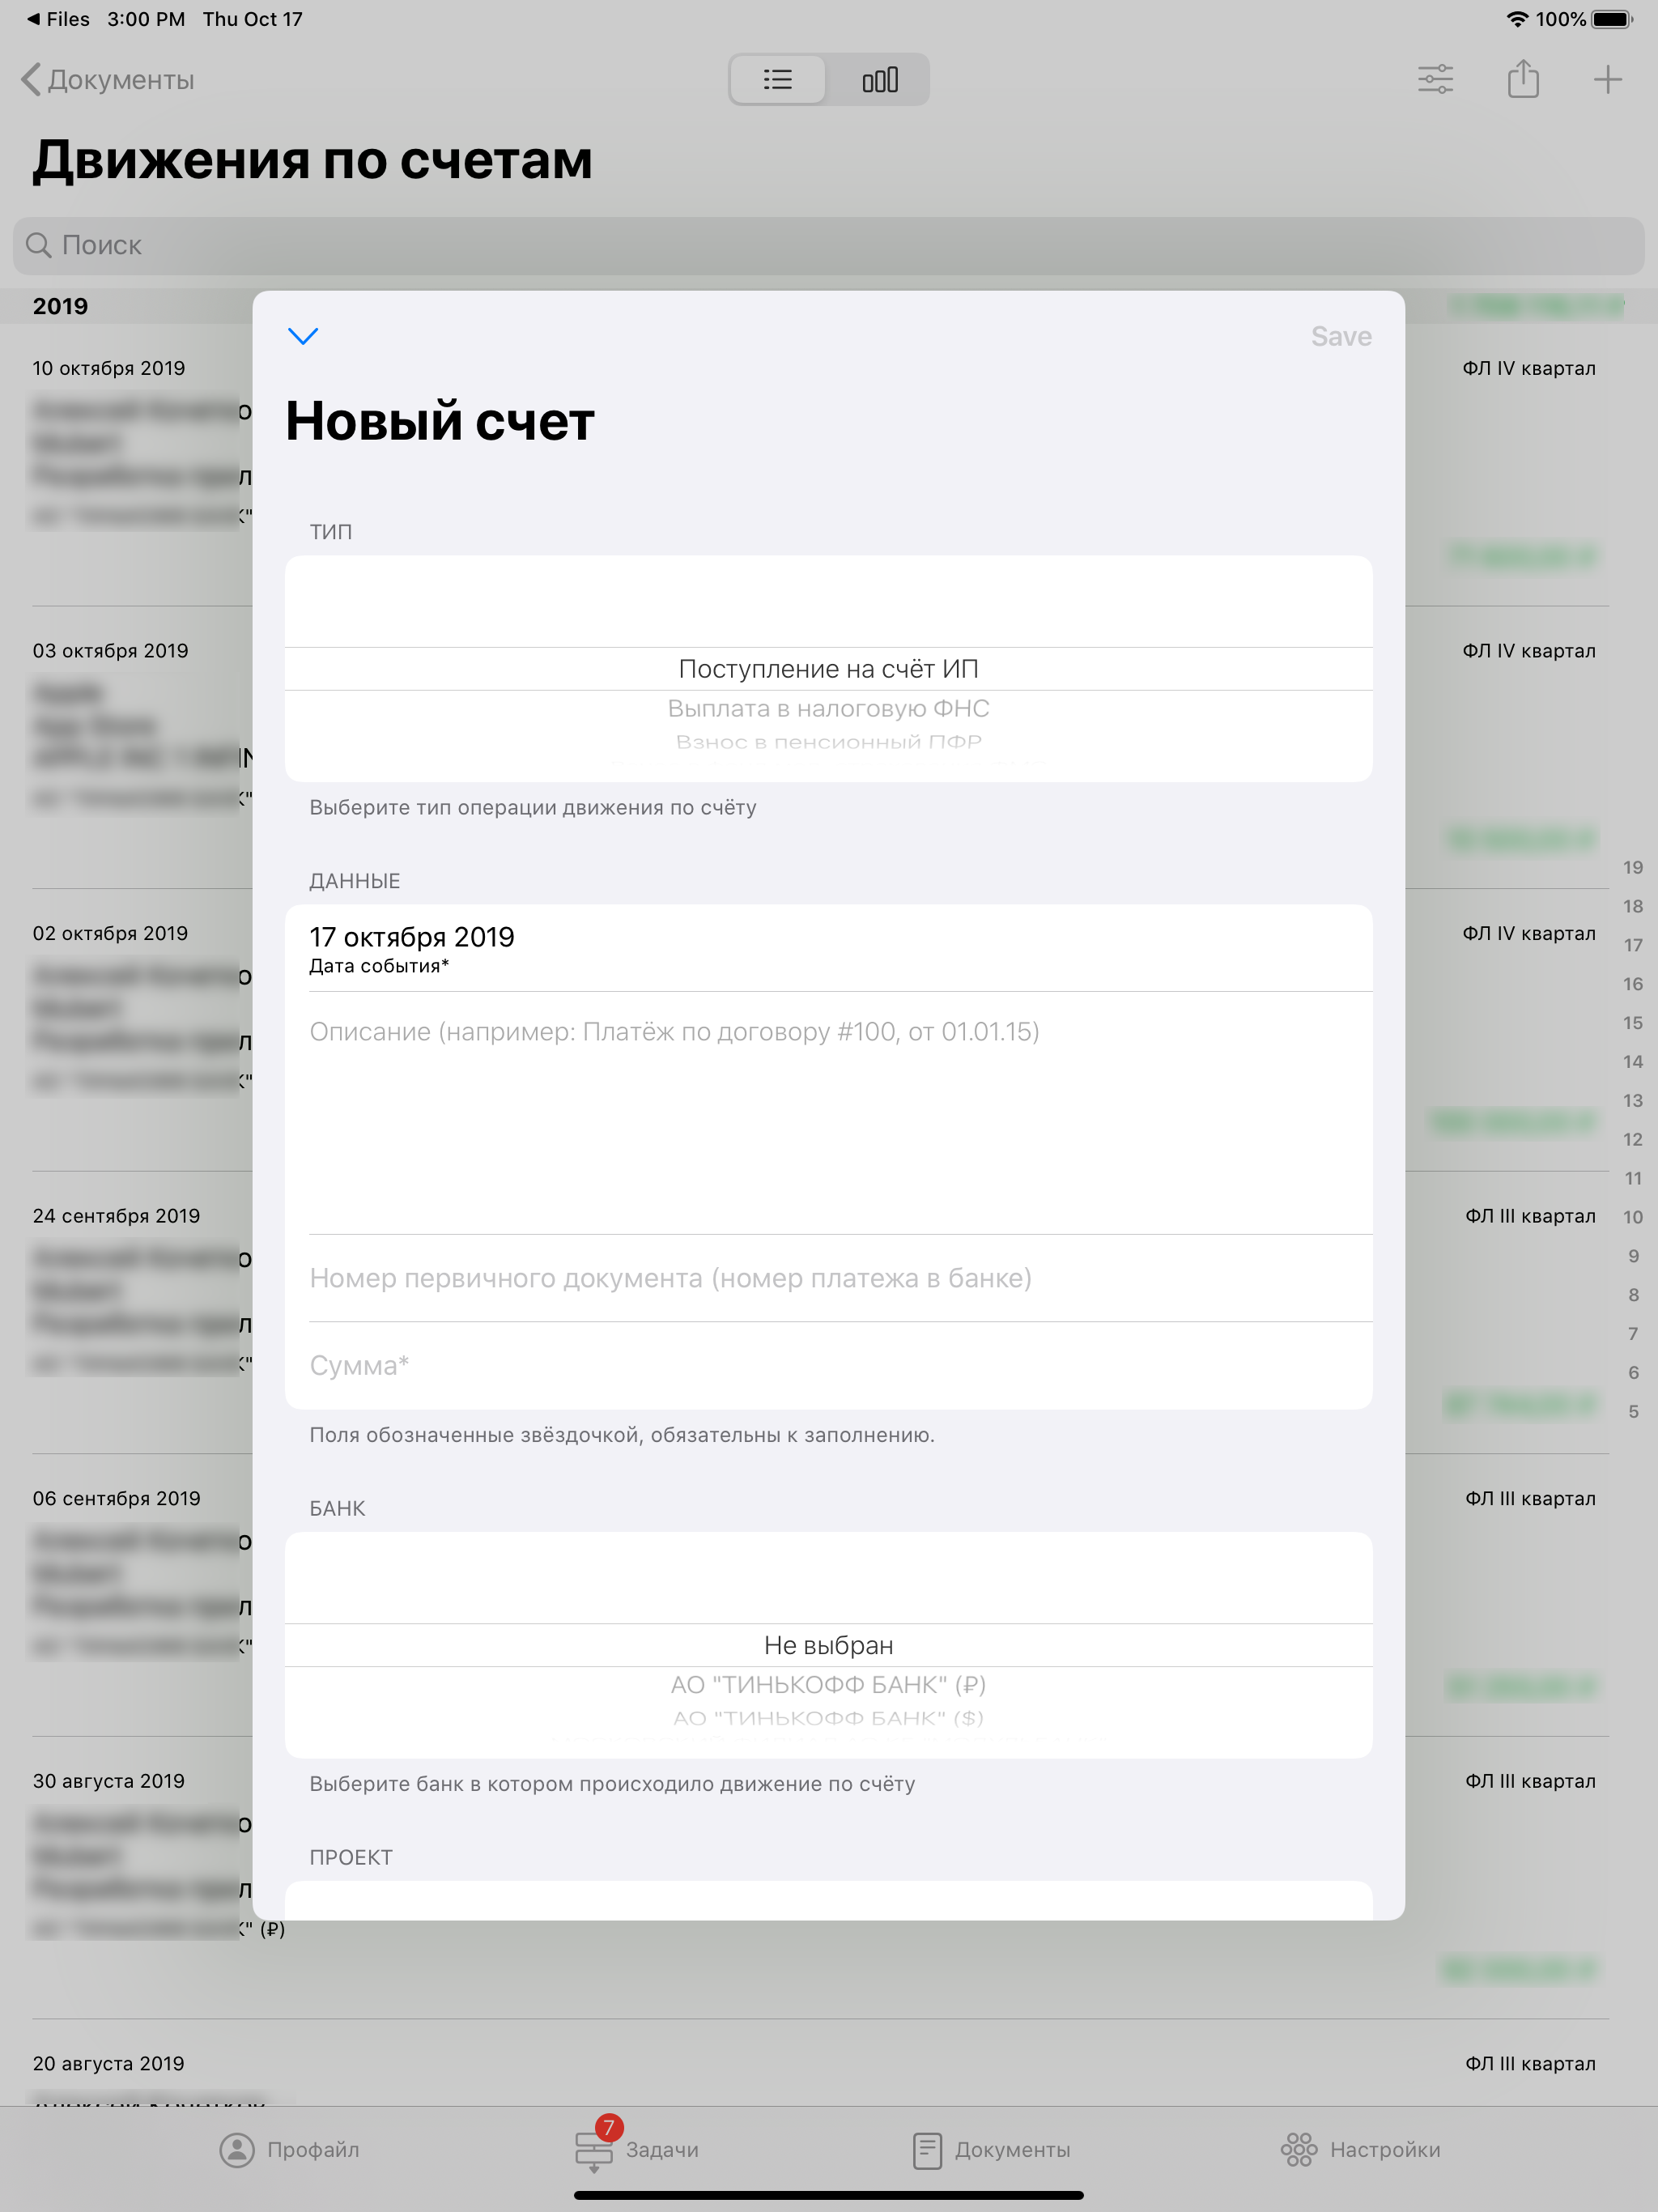The image size is (1658, 2212).
Task: Tap the Сумма input field
Action: point(828,1365)
